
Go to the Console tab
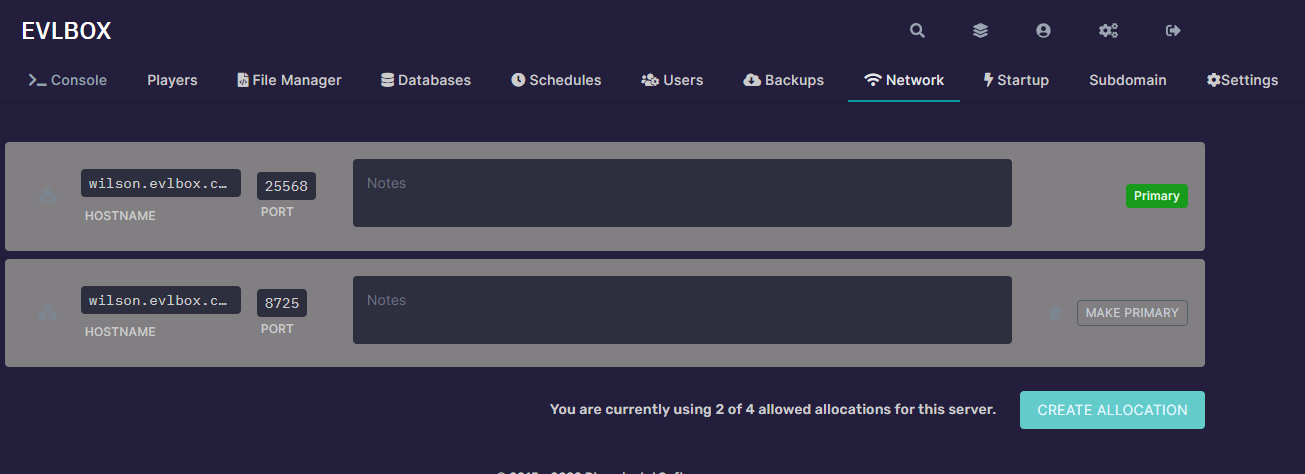pyautogui.click(x=67, y=80)
